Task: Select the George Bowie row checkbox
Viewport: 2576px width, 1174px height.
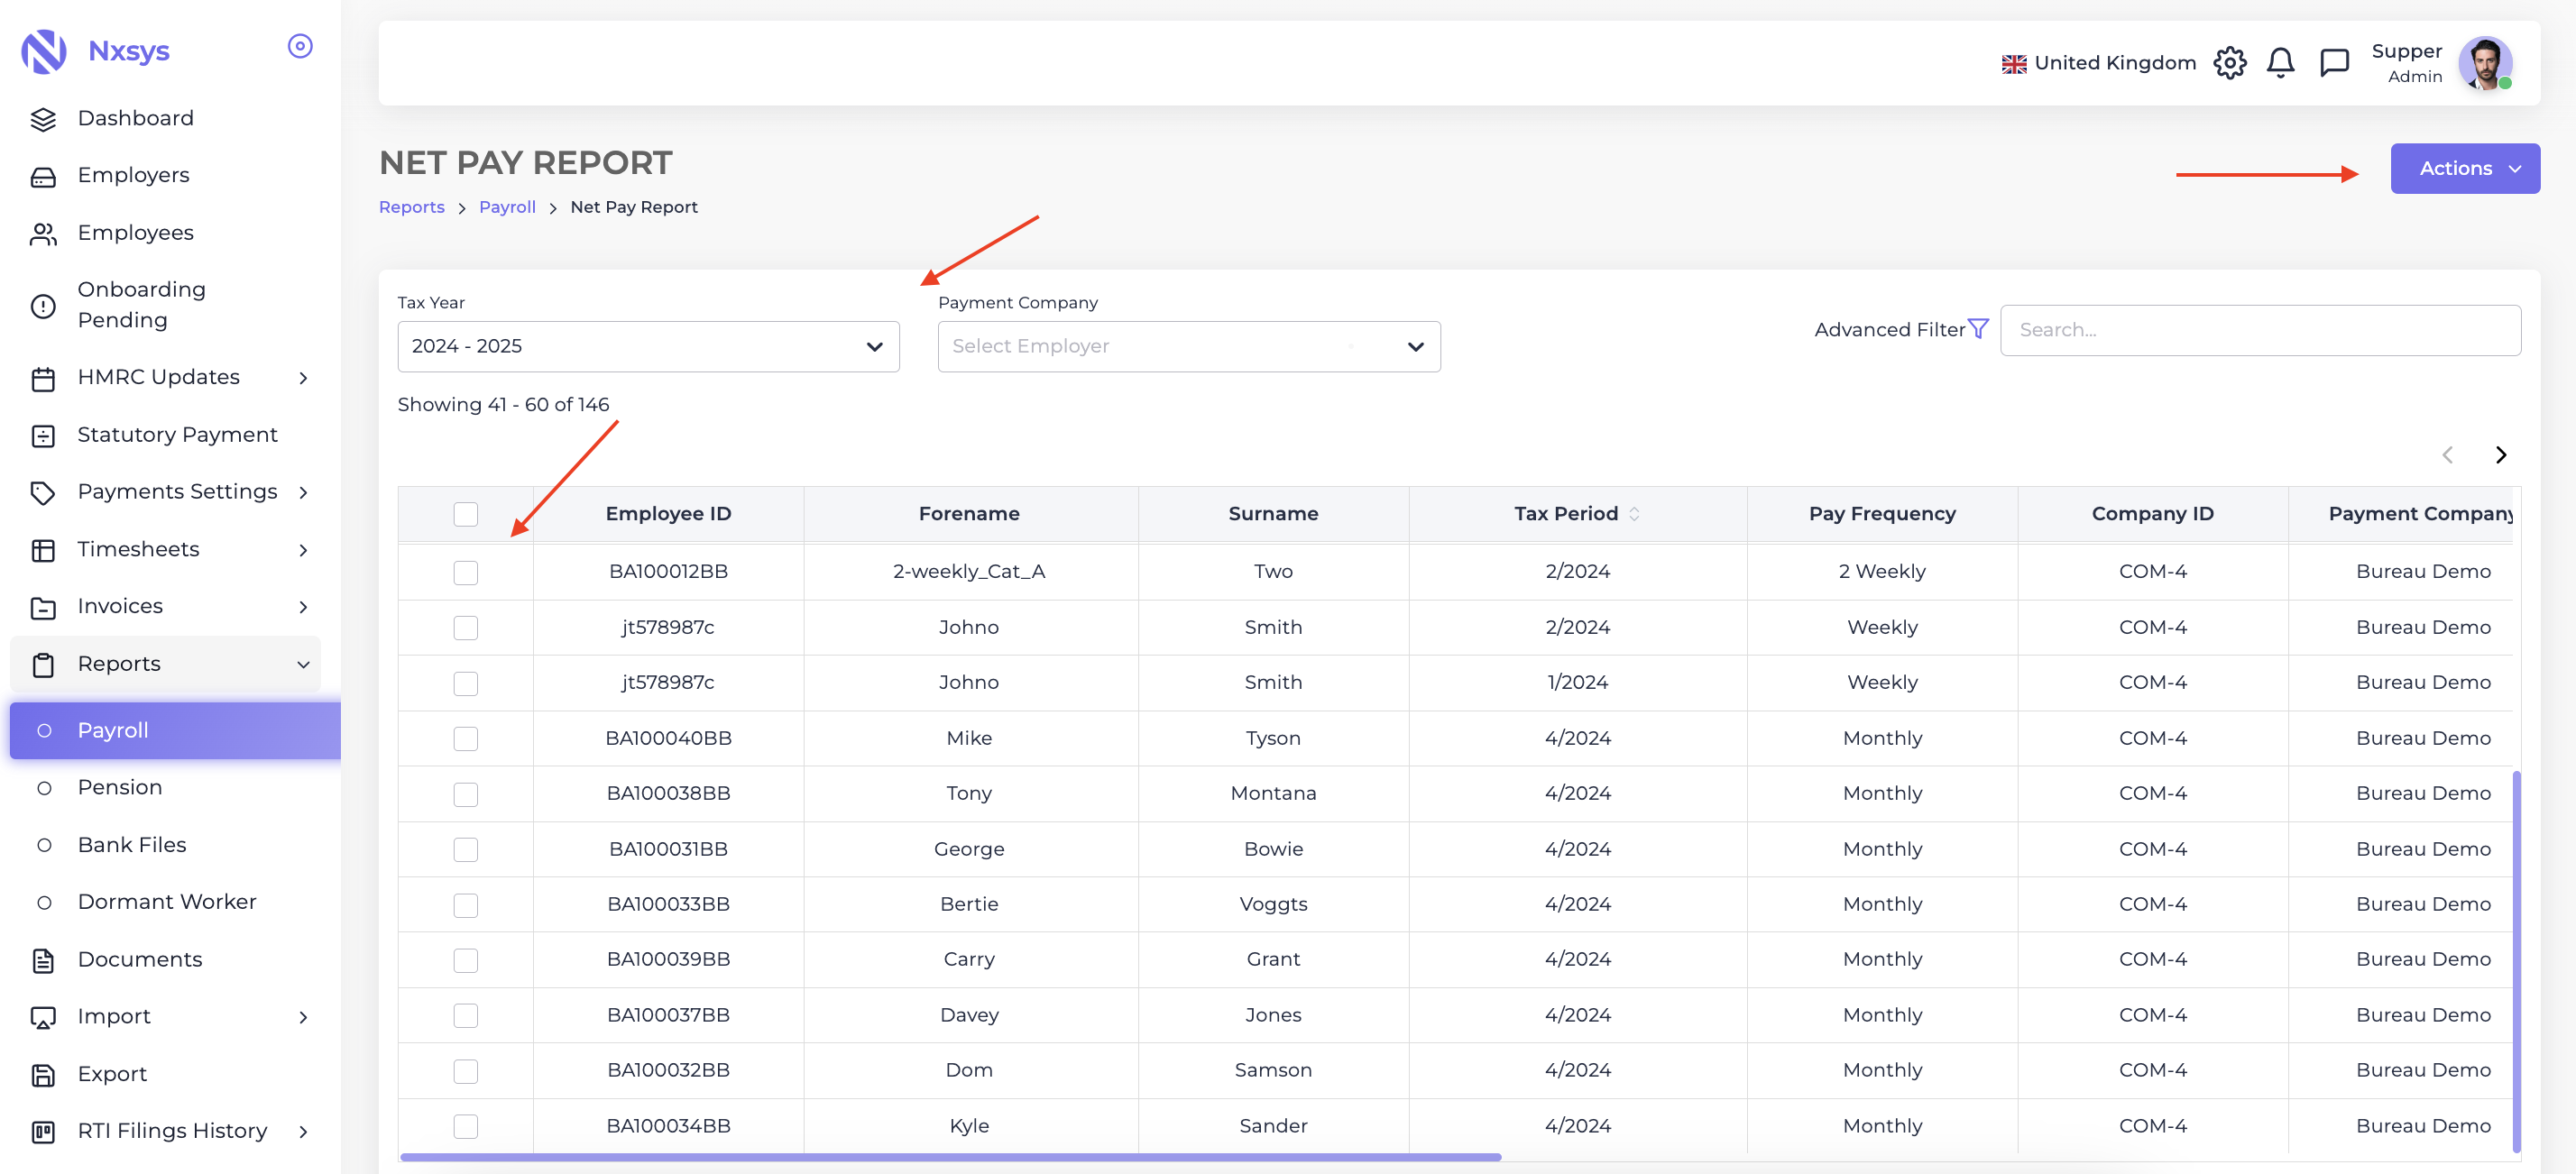Action: pyautogui.click(x=465, y=849)
